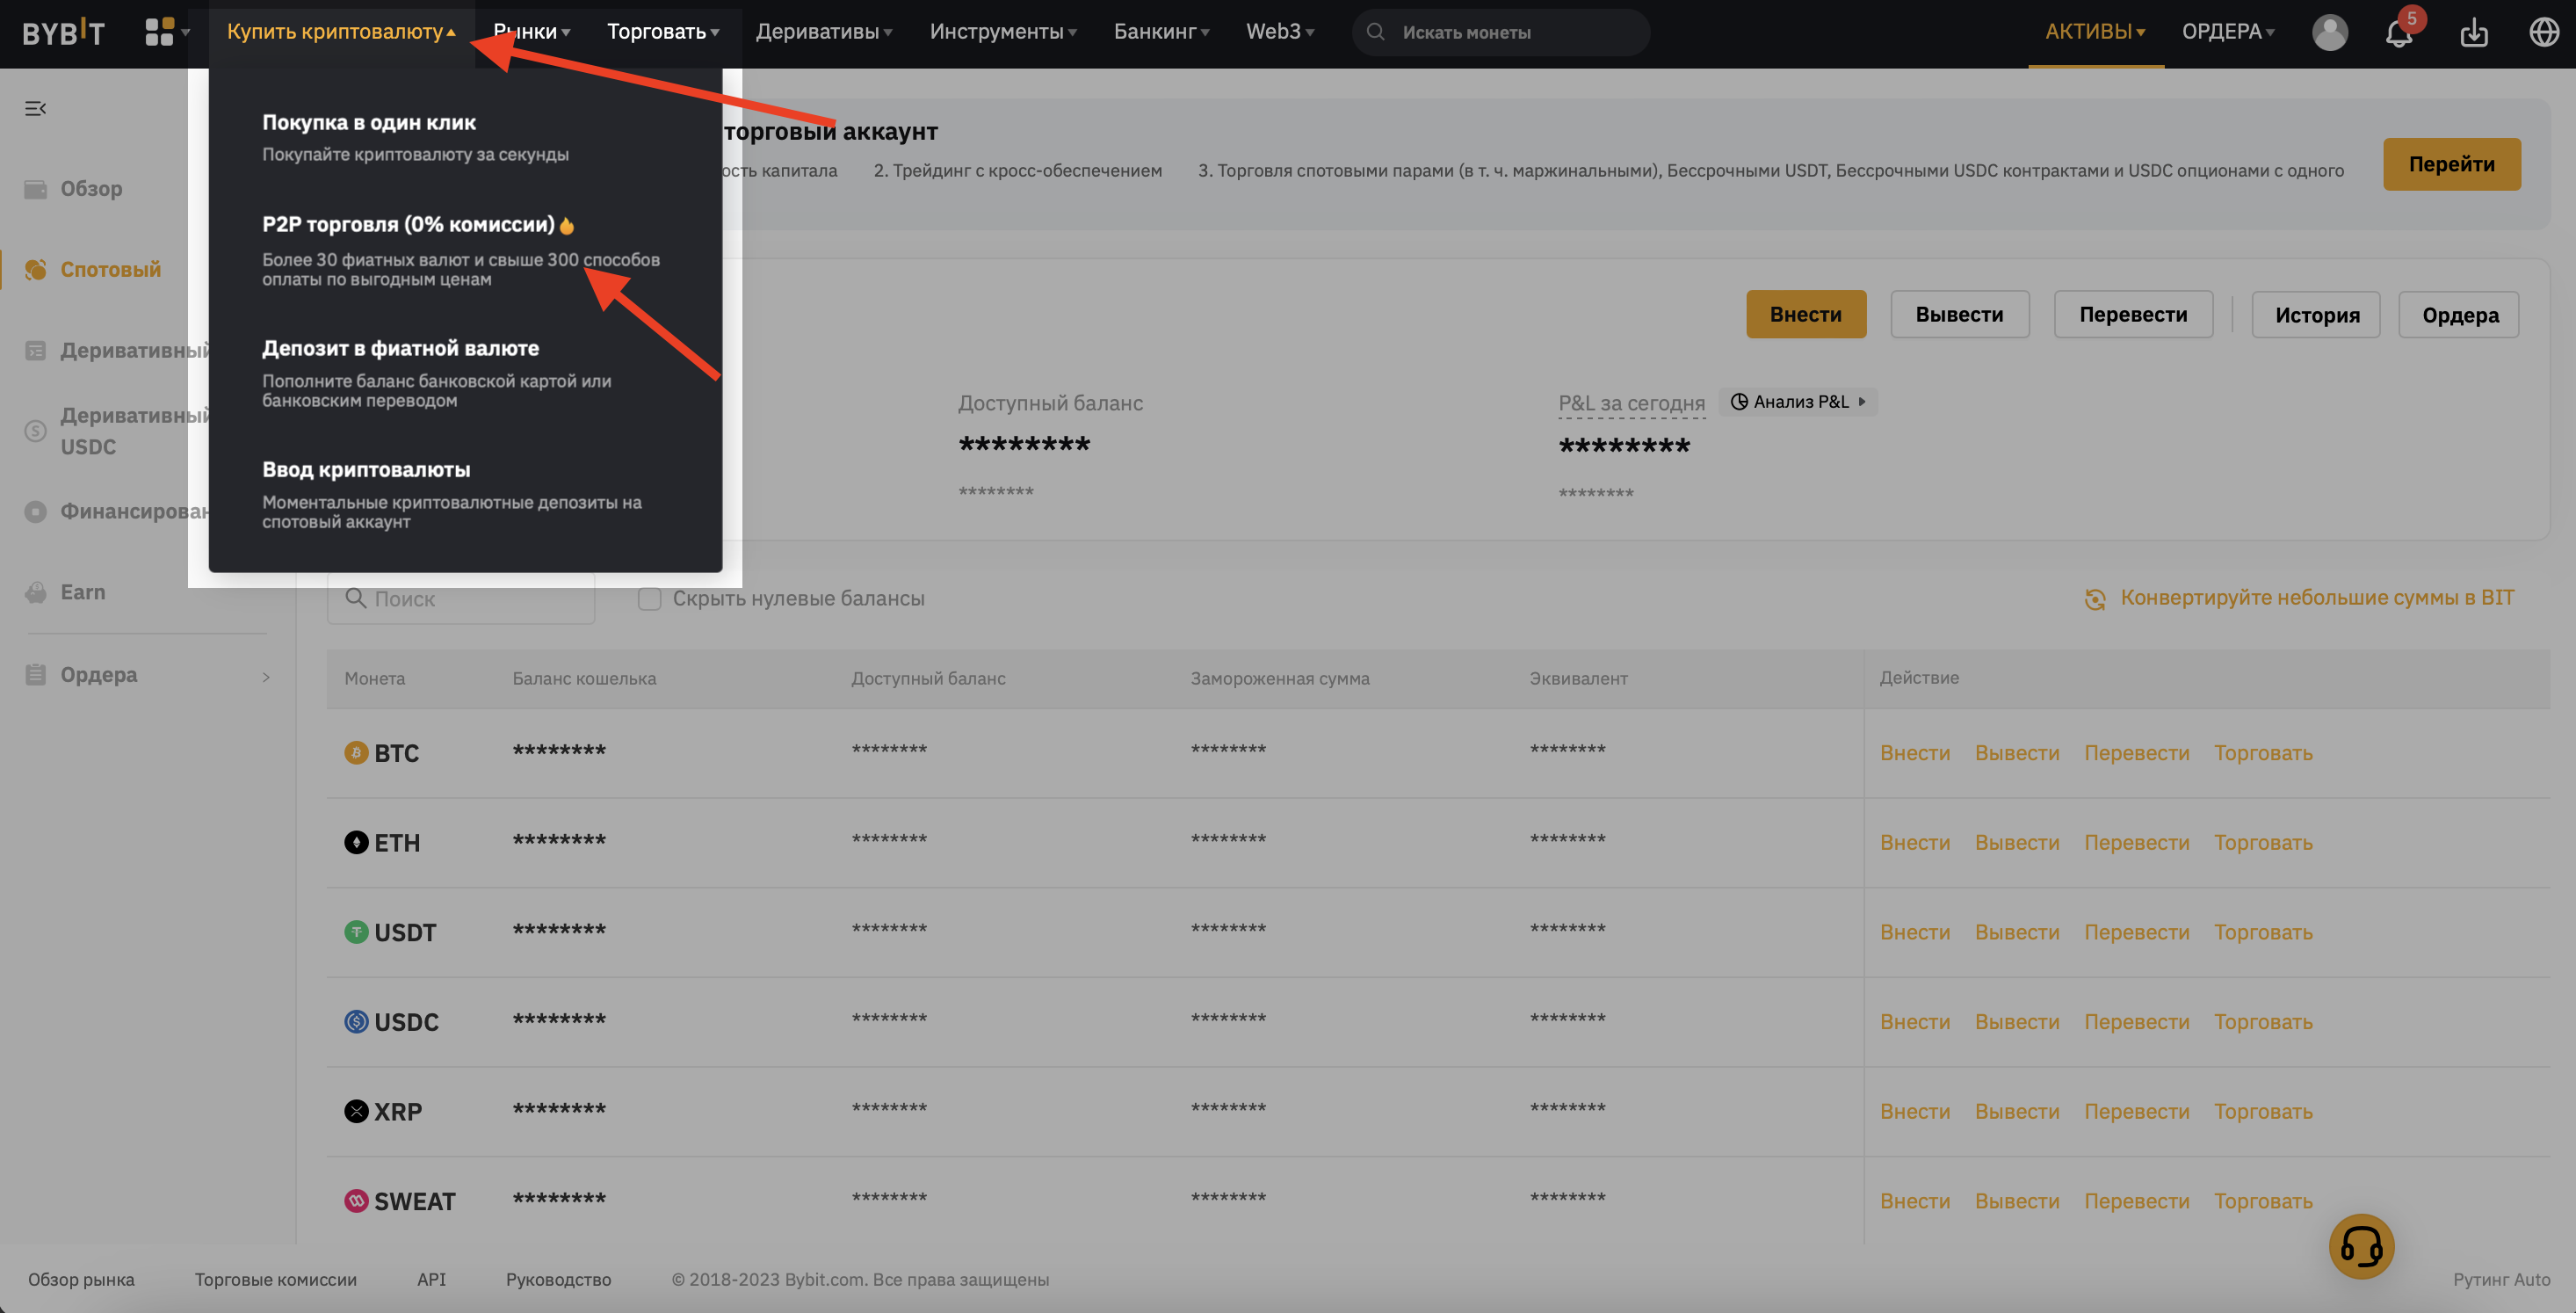Click Торговать link in the BTC row

[2262, 752]
